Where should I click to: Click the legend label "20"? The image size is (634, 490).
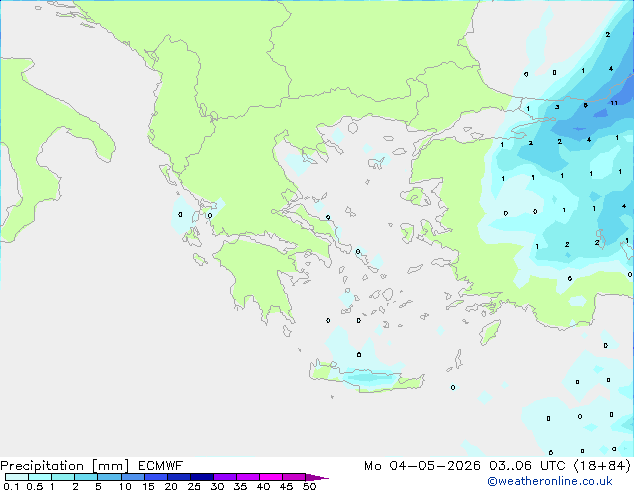[x=171, y=486]
